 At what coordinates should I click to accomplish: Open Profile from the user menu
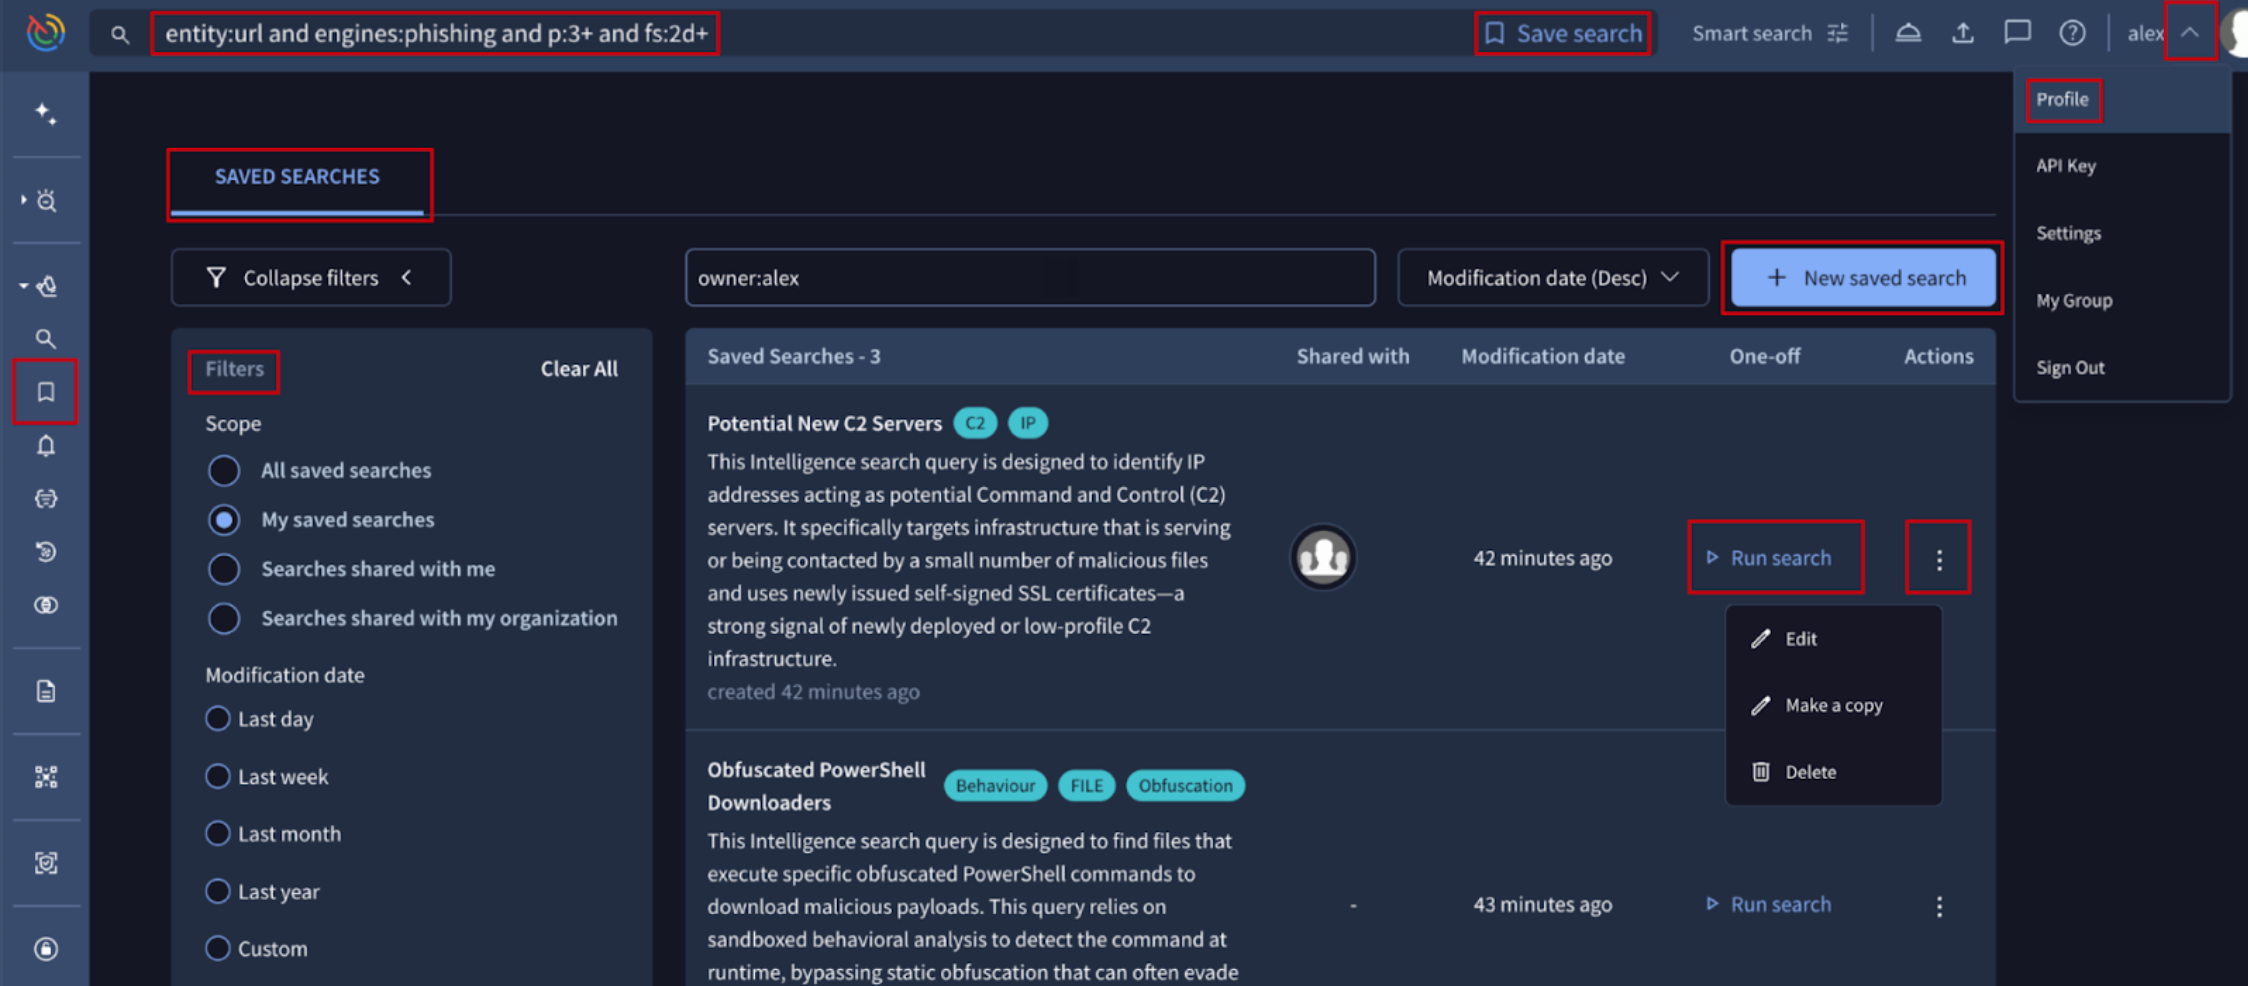[2062, 100]
